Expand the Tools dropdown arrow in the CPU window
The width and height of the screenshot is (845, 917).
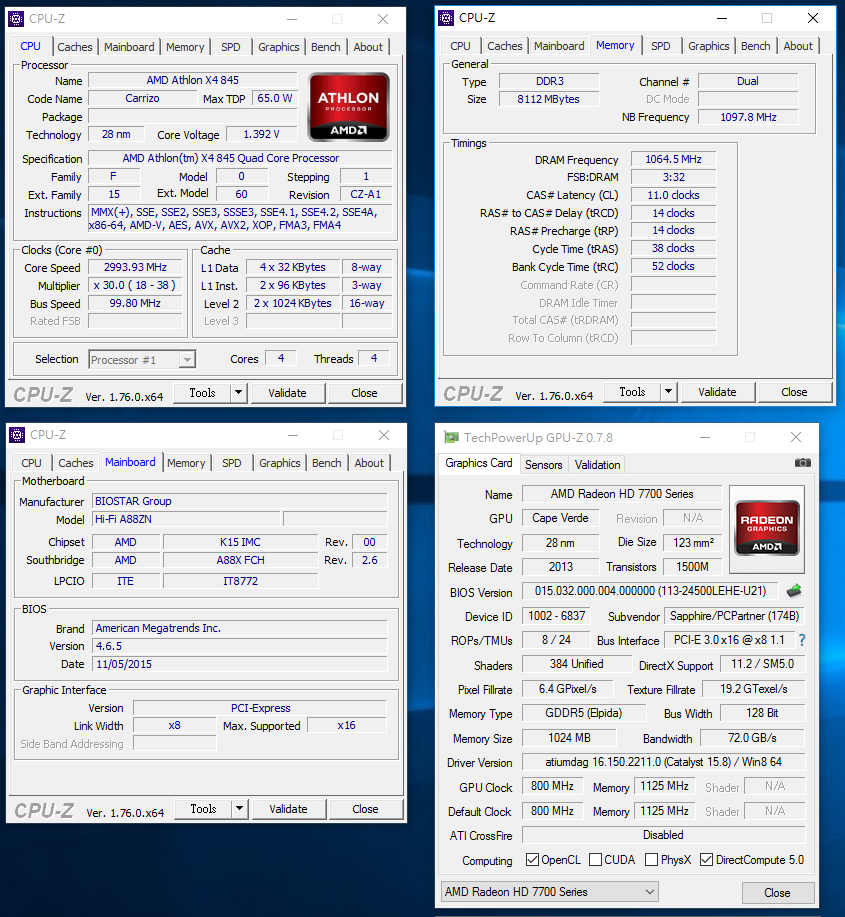(239, 392)
